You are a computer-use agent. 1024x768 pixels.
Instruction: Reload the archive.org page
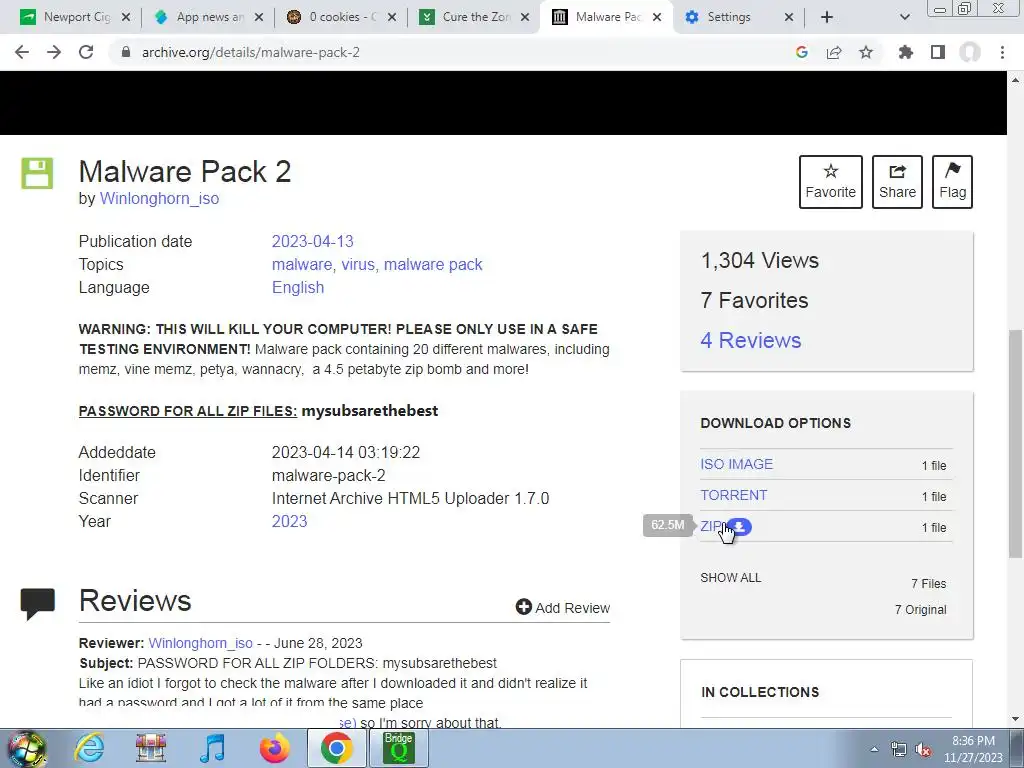[86, 52]
